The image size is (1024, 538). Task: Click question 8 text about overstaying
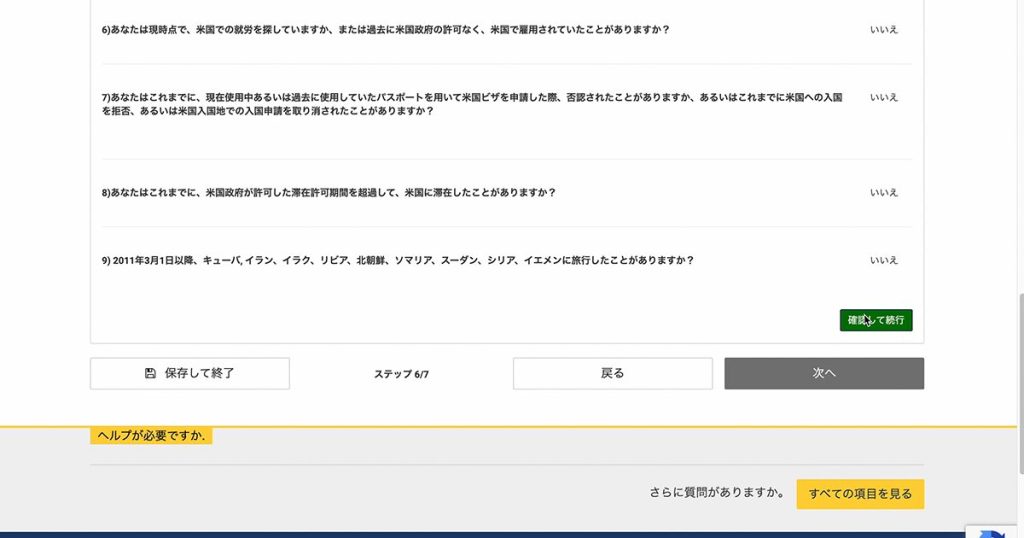pos(328,193)
